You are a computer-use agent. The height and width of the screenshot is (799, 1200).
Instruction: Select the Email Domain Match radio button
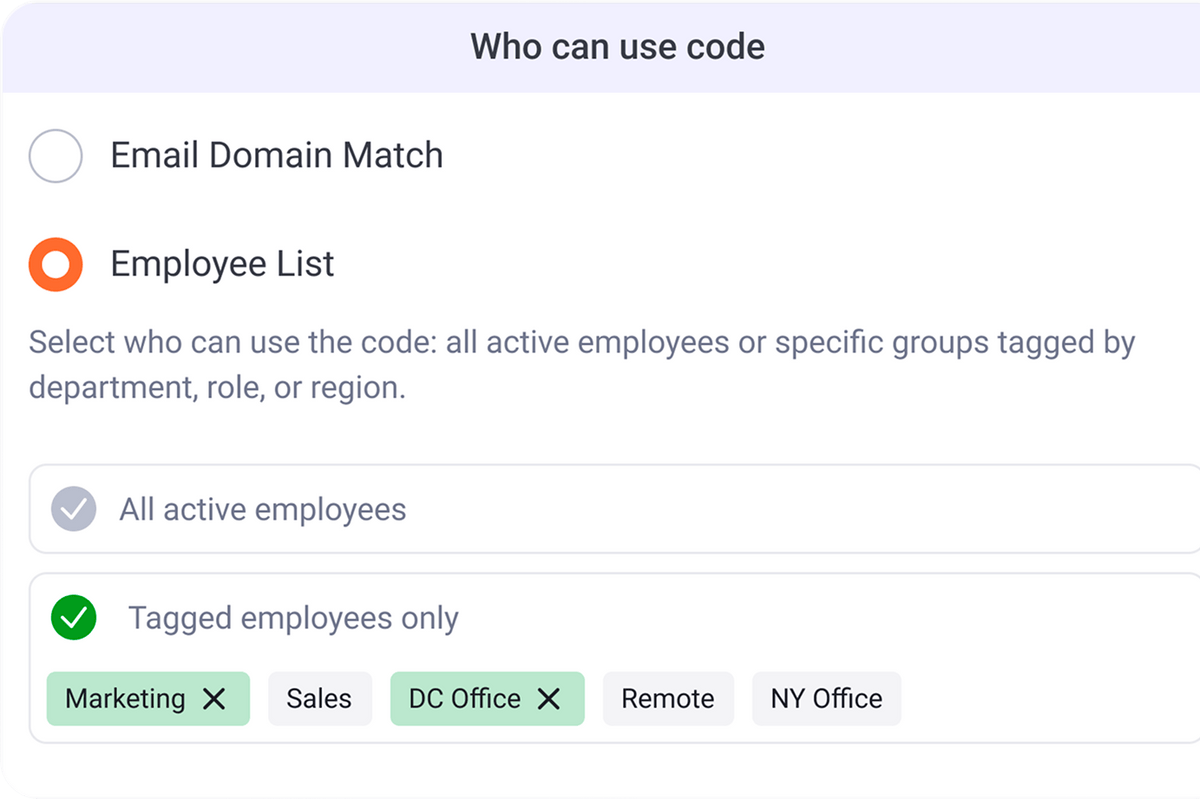click(x=55, y=156)
